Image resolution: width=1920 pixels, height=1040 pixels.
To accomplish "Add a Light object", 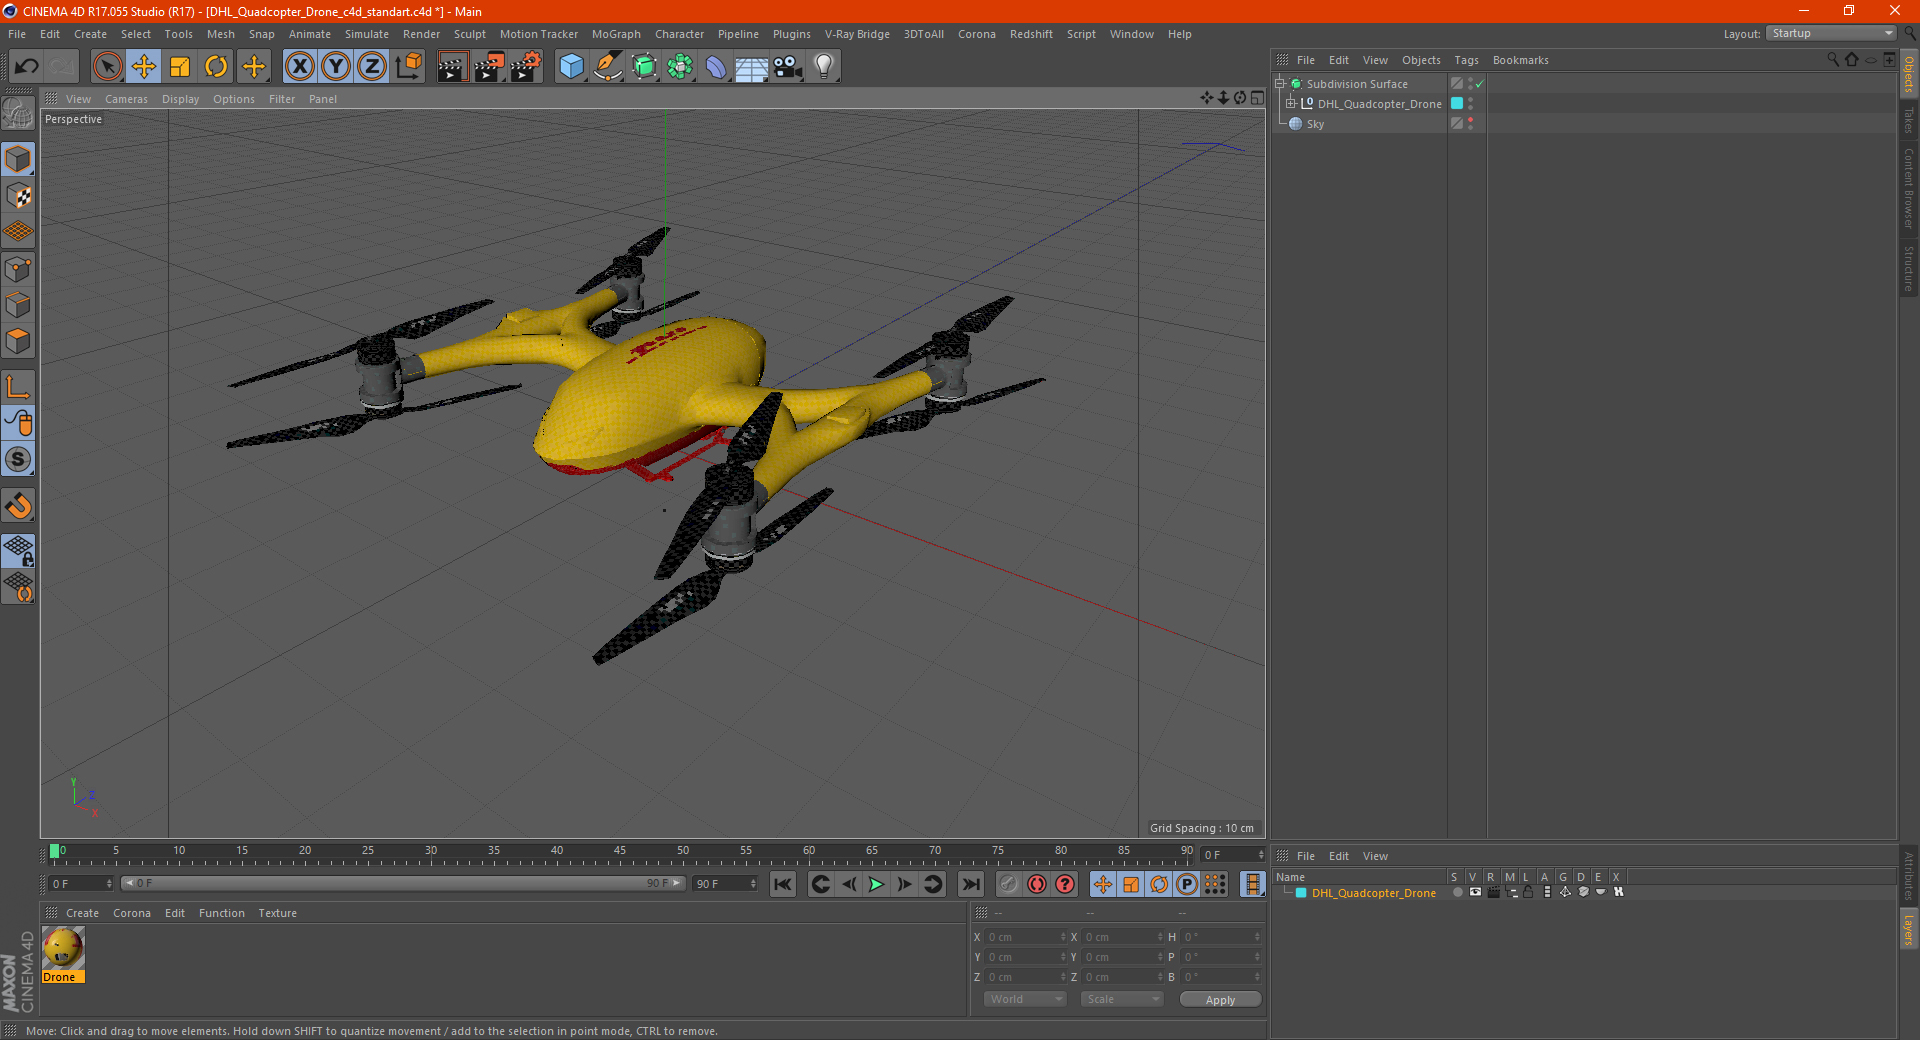I will coord(824,67).
